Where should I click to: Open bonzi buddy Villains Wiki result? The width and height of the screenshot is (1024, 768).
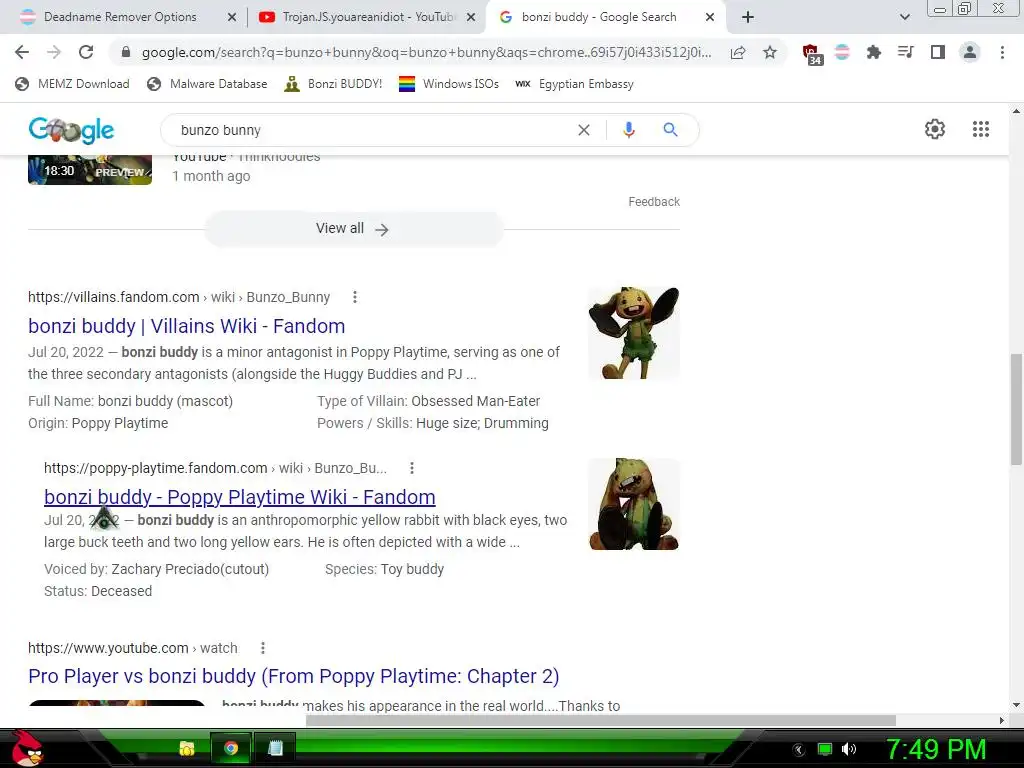point(187,326)
